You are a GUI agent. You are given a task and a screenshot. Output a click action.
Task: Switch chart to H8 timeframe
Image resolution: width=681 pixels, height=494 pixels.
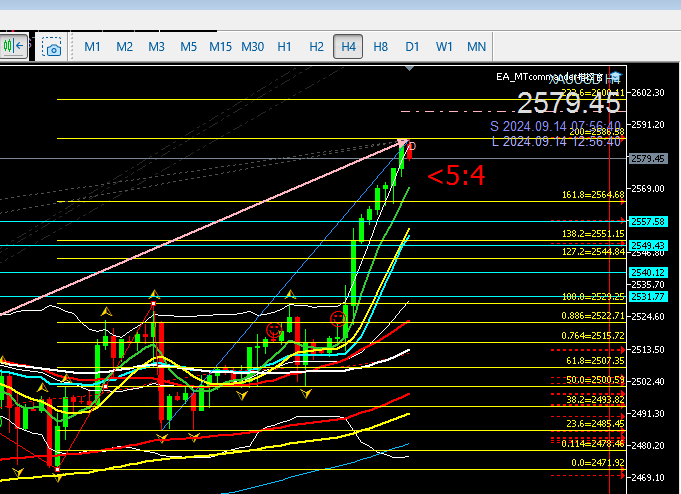click(380, 46)
